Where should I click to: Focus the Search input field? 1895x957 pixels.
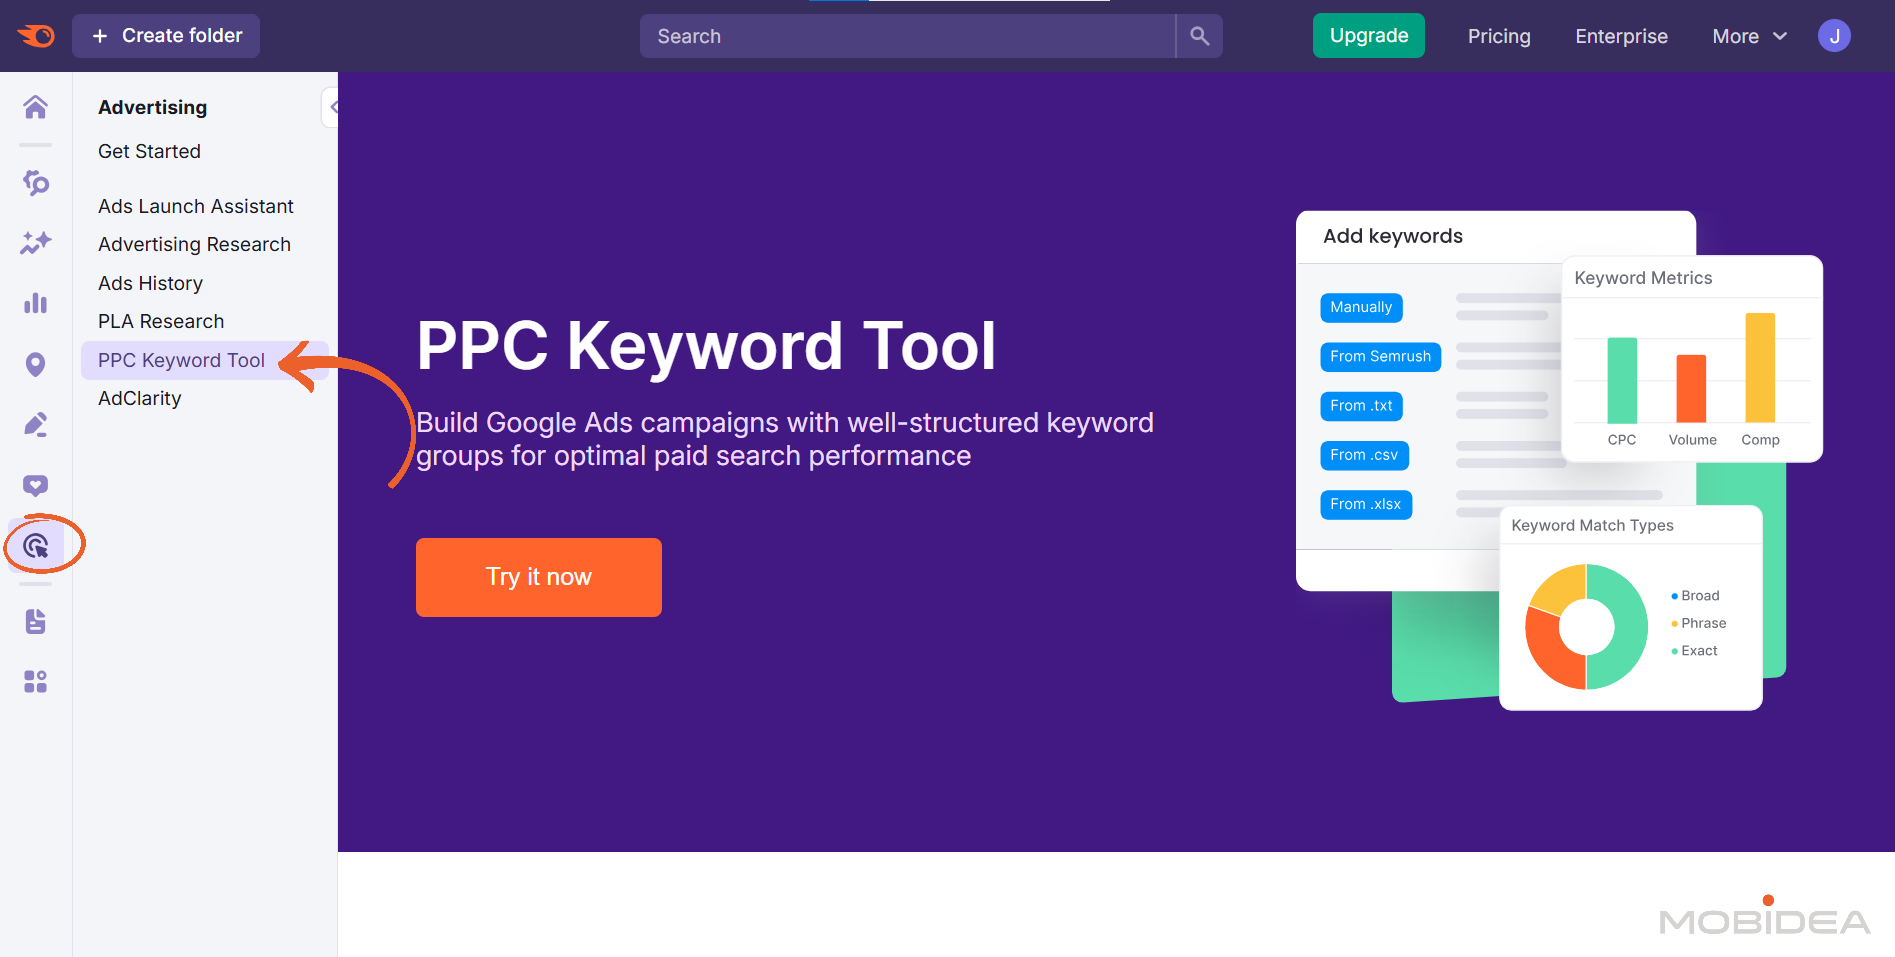907,36
